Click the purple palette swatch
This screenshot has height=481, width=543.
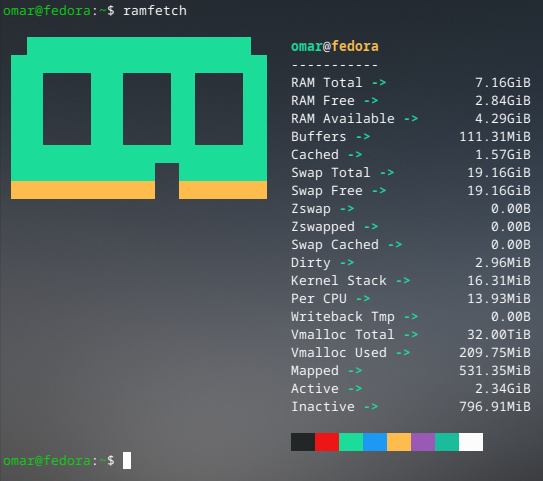[x=423, y=442]
